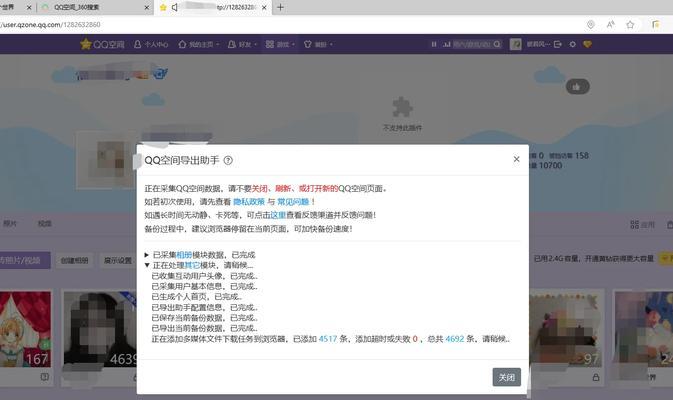
Task: Click text 已导出助手配置信息，已完成
Action: 204,307
